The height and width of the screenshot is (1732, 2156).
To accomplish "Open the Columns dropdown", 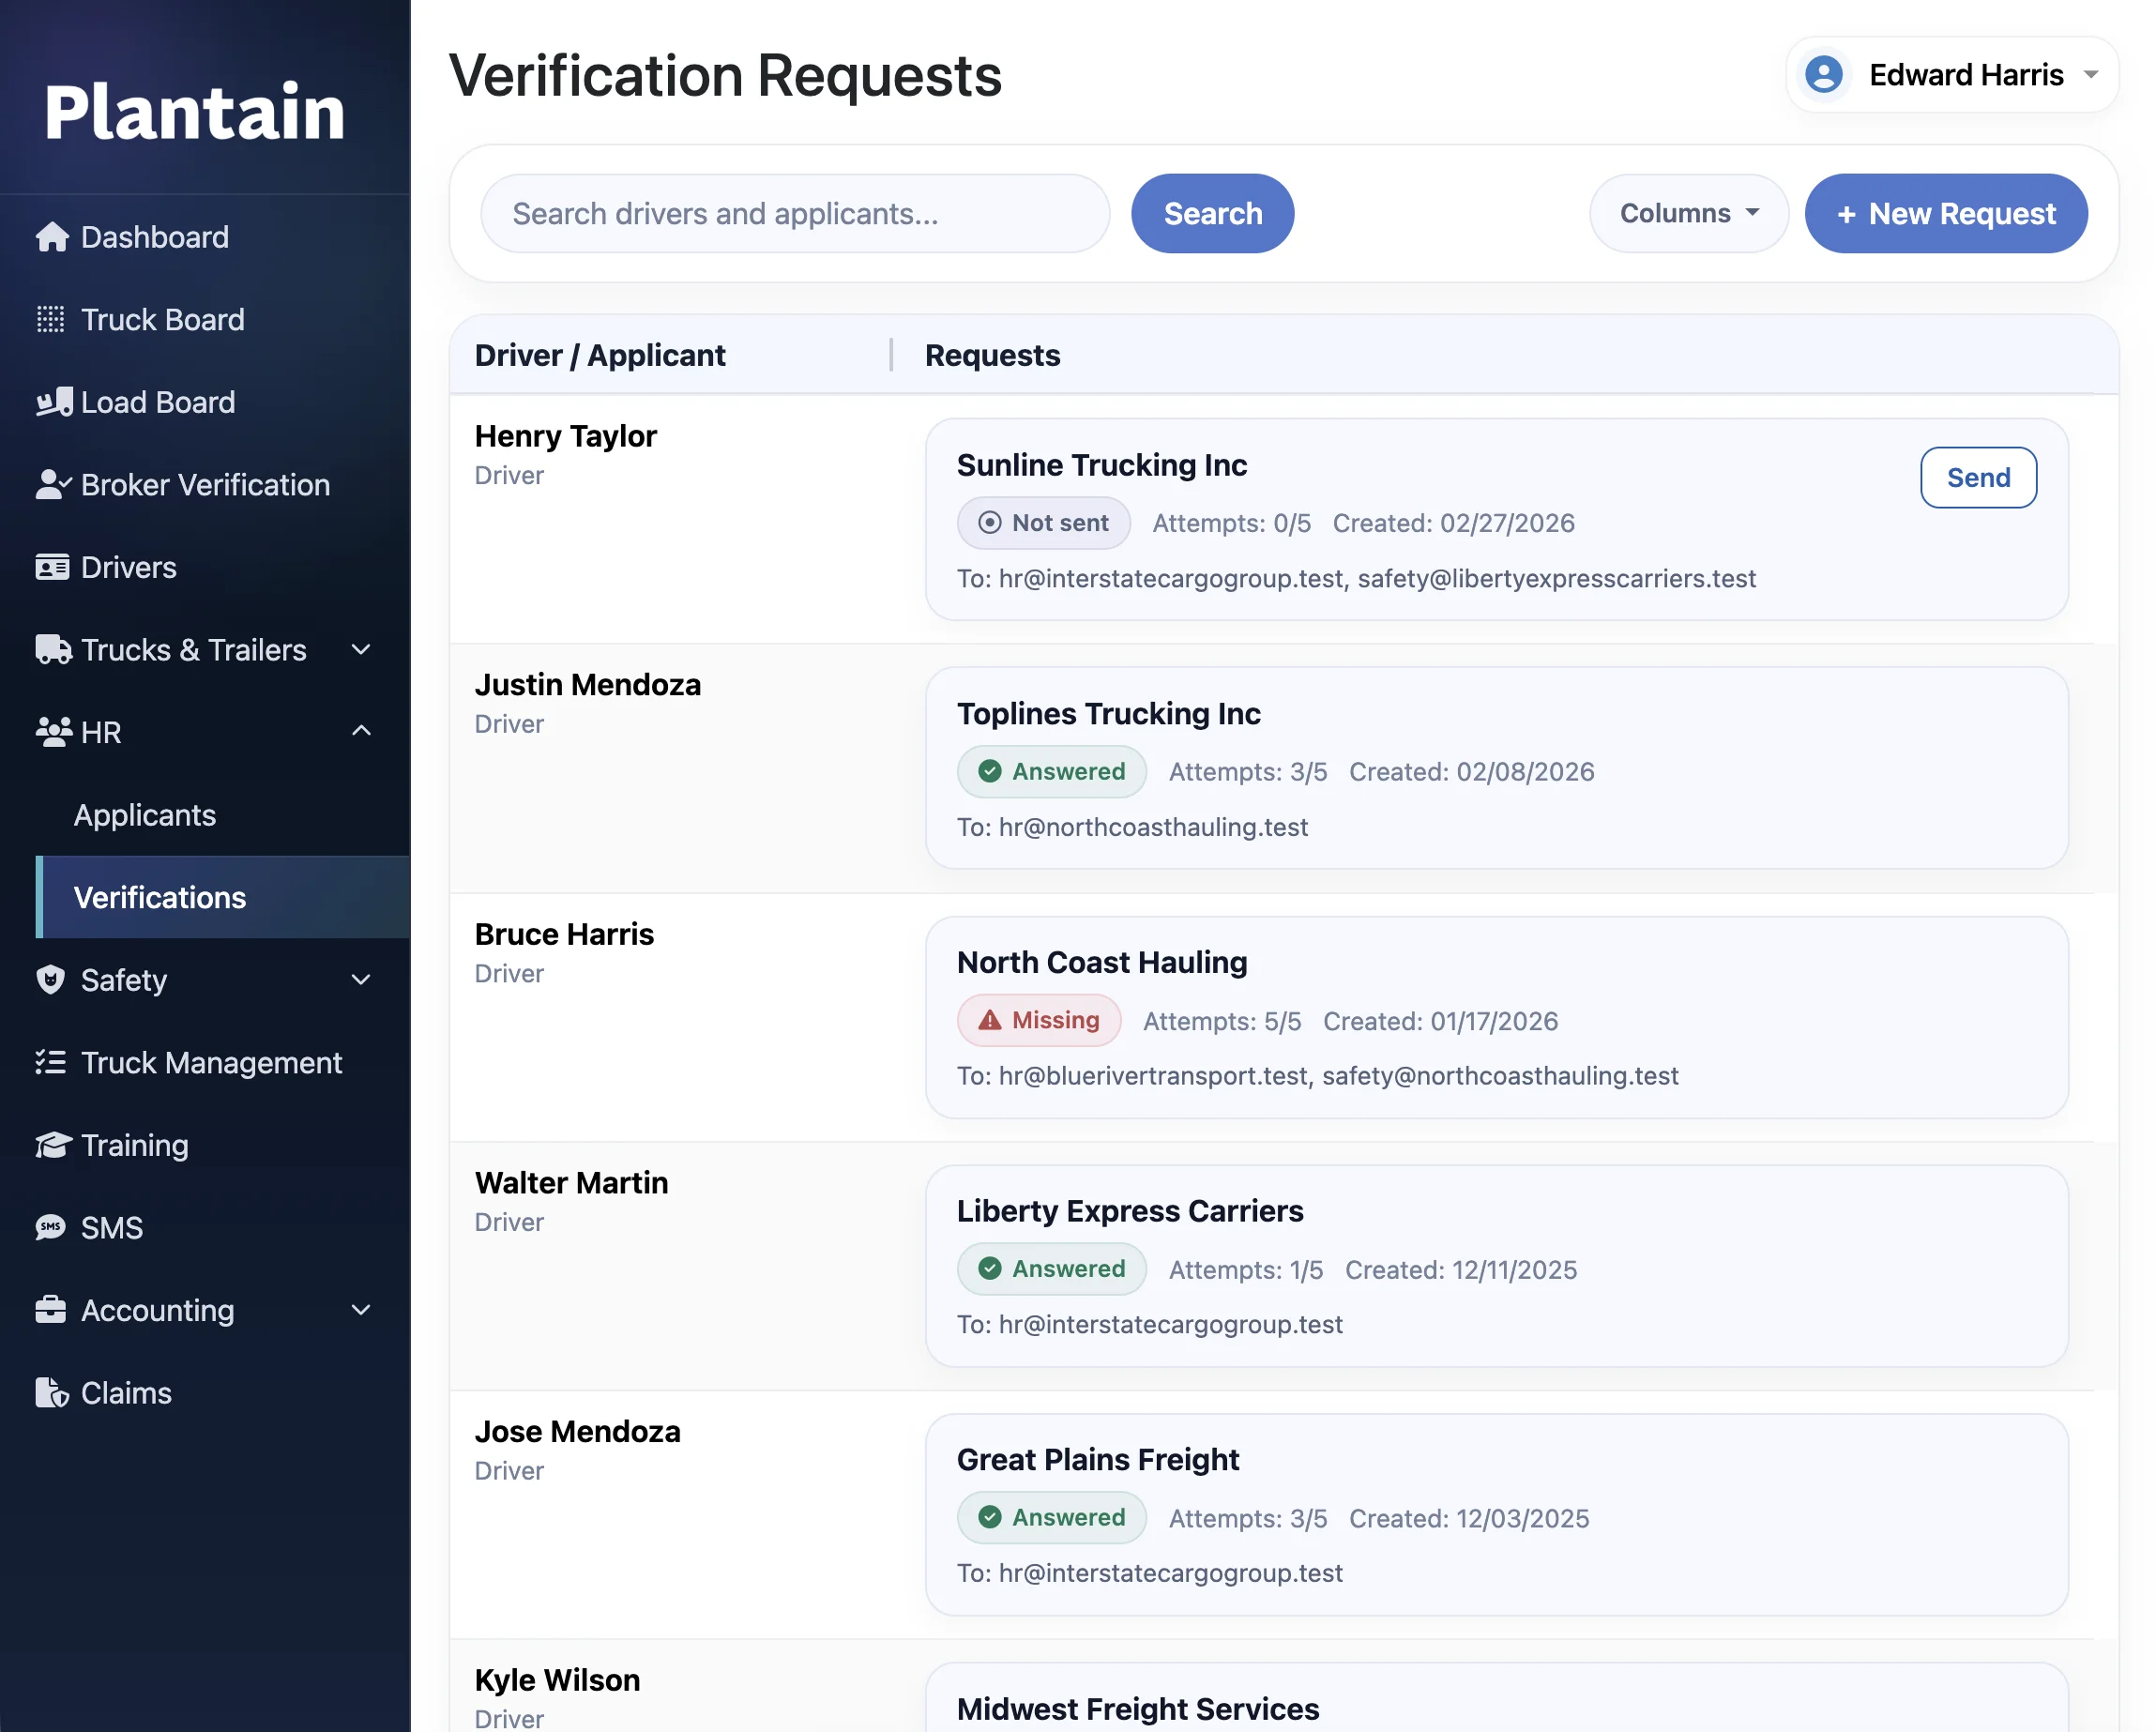I will [x=1688, y=213].
